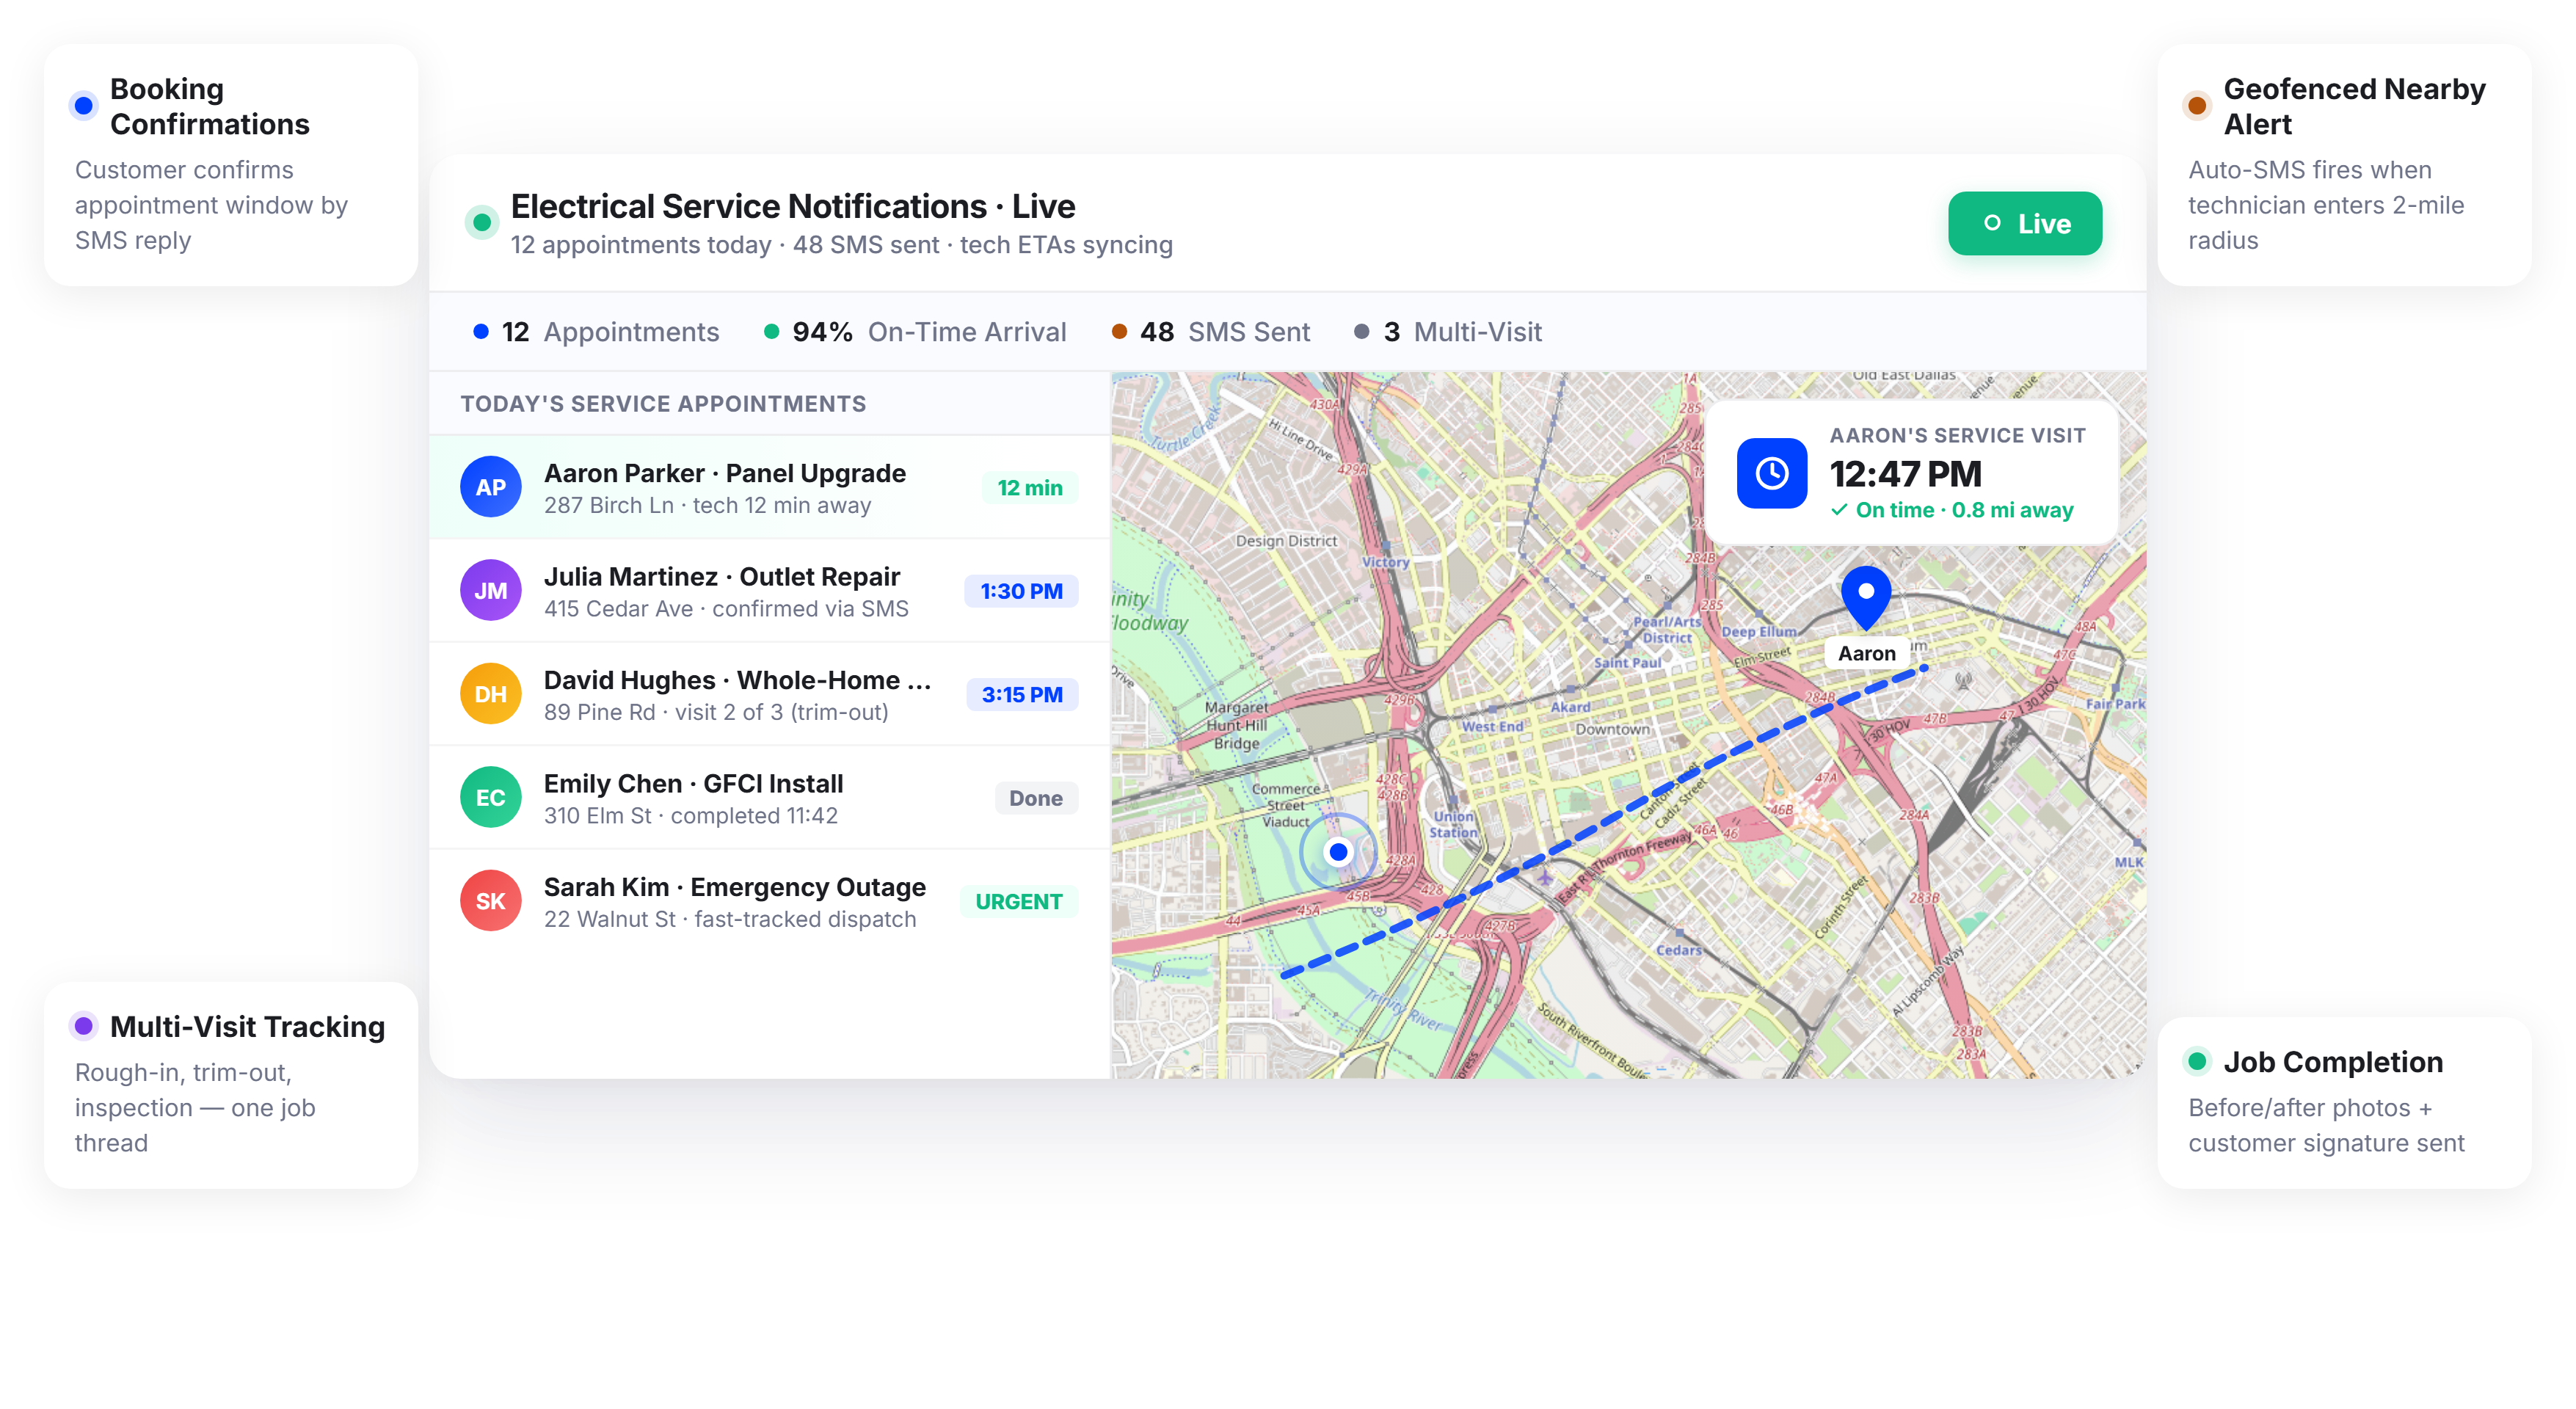Viewport: 2576px width, 1409px height.
Task: Open SK avatar for Sarah Kim
Action: click(490, 901)
